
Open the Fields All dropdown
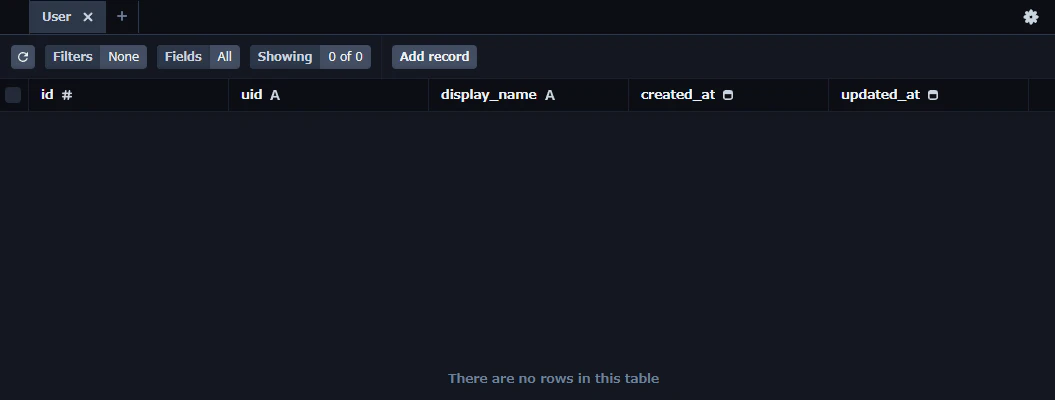coord(198,57)
